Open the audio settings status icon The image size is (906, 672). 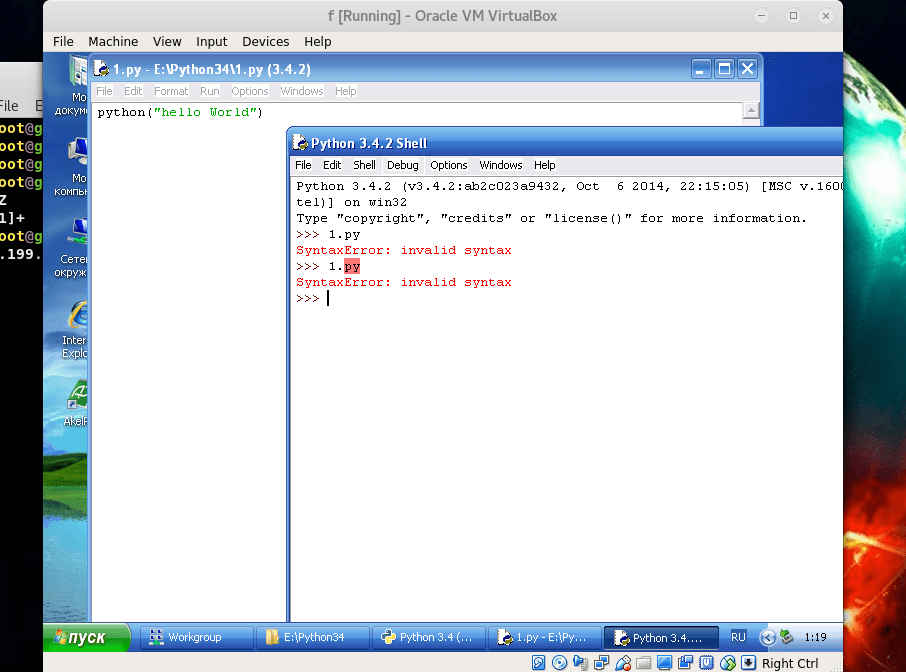click(x=581, y=663)
